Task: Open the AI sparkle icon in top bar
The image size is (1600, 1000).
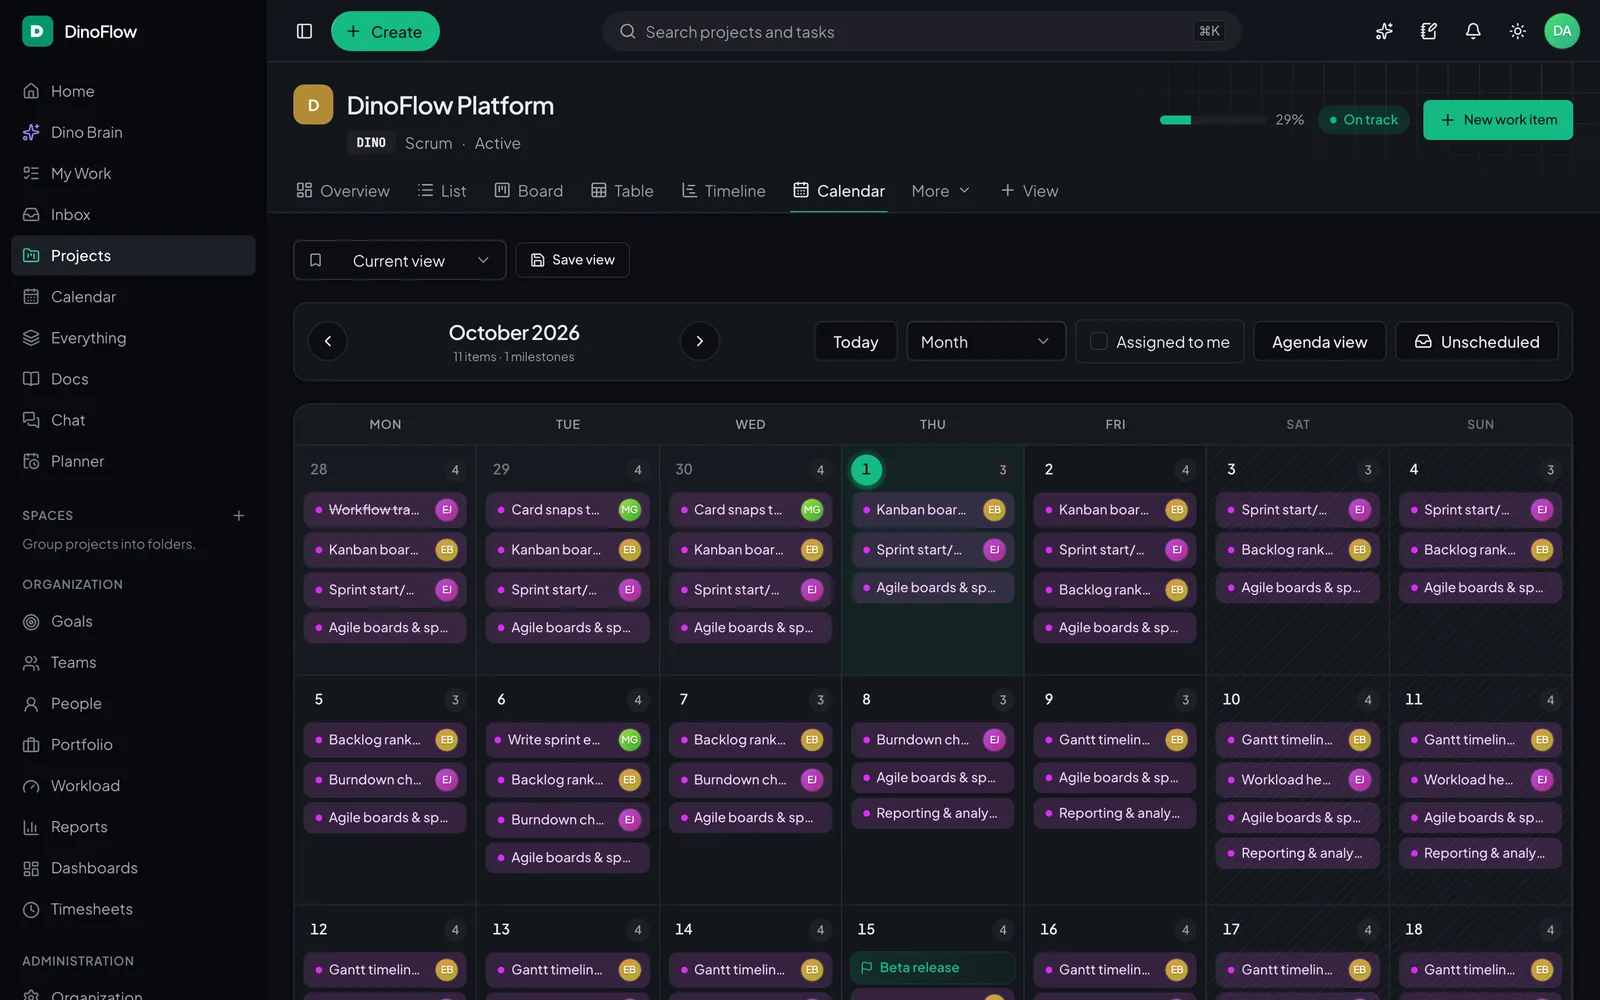Action: click(1384, 31)
